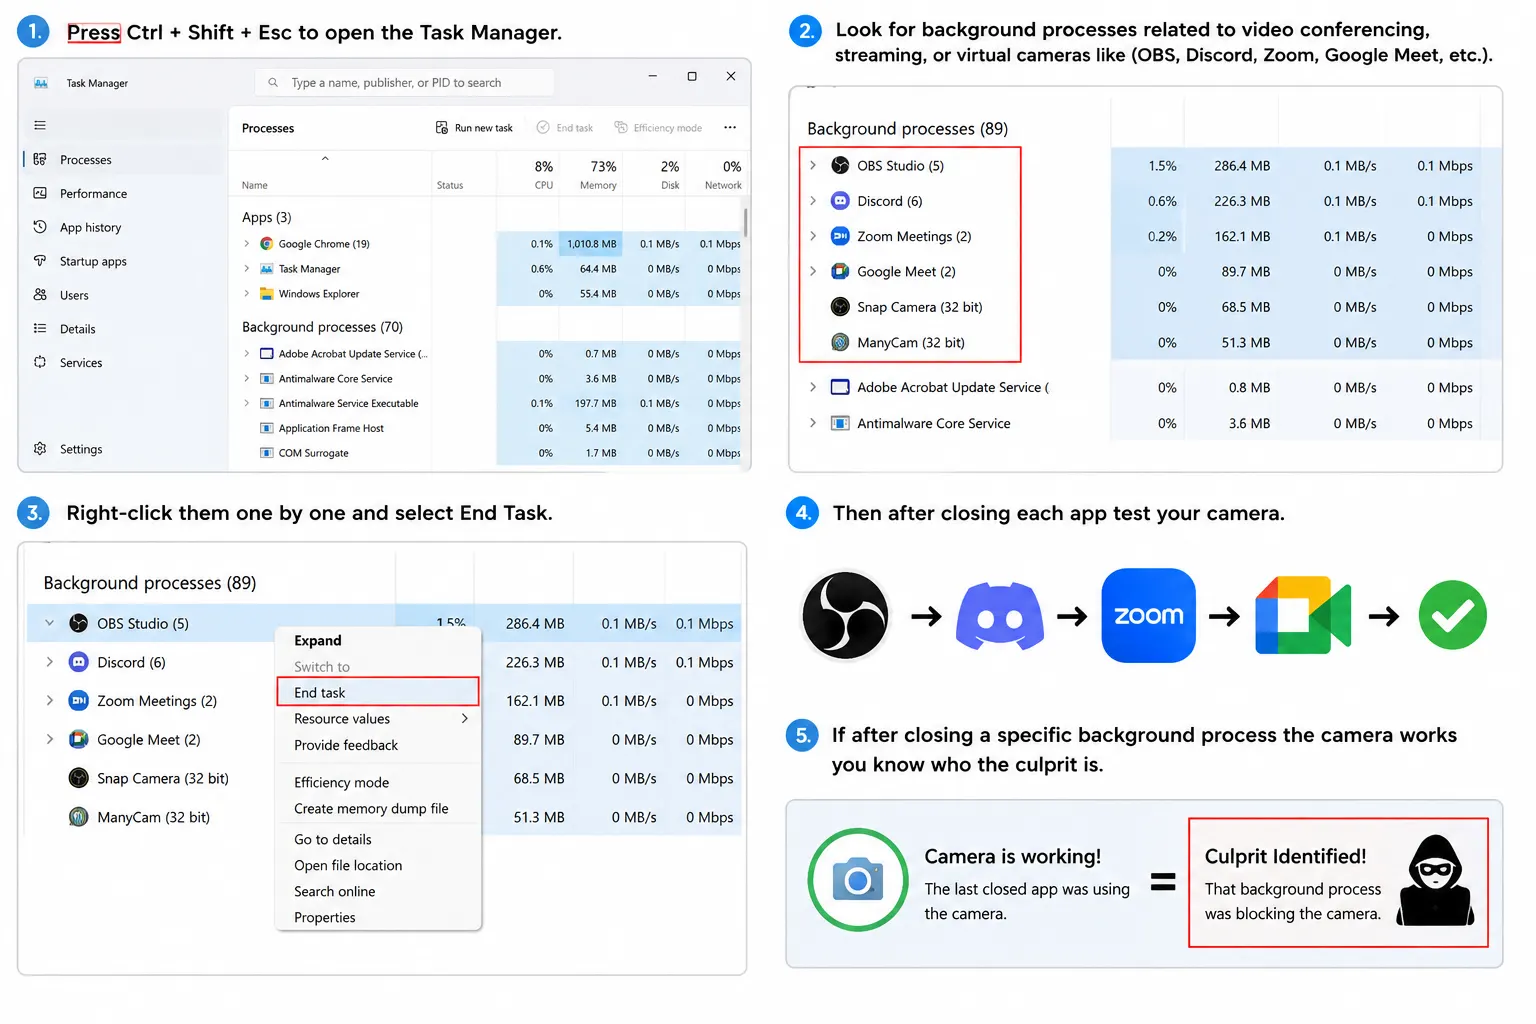
Task: Expand the Antimalware Service Executable row
Action: tap(247, 403)
